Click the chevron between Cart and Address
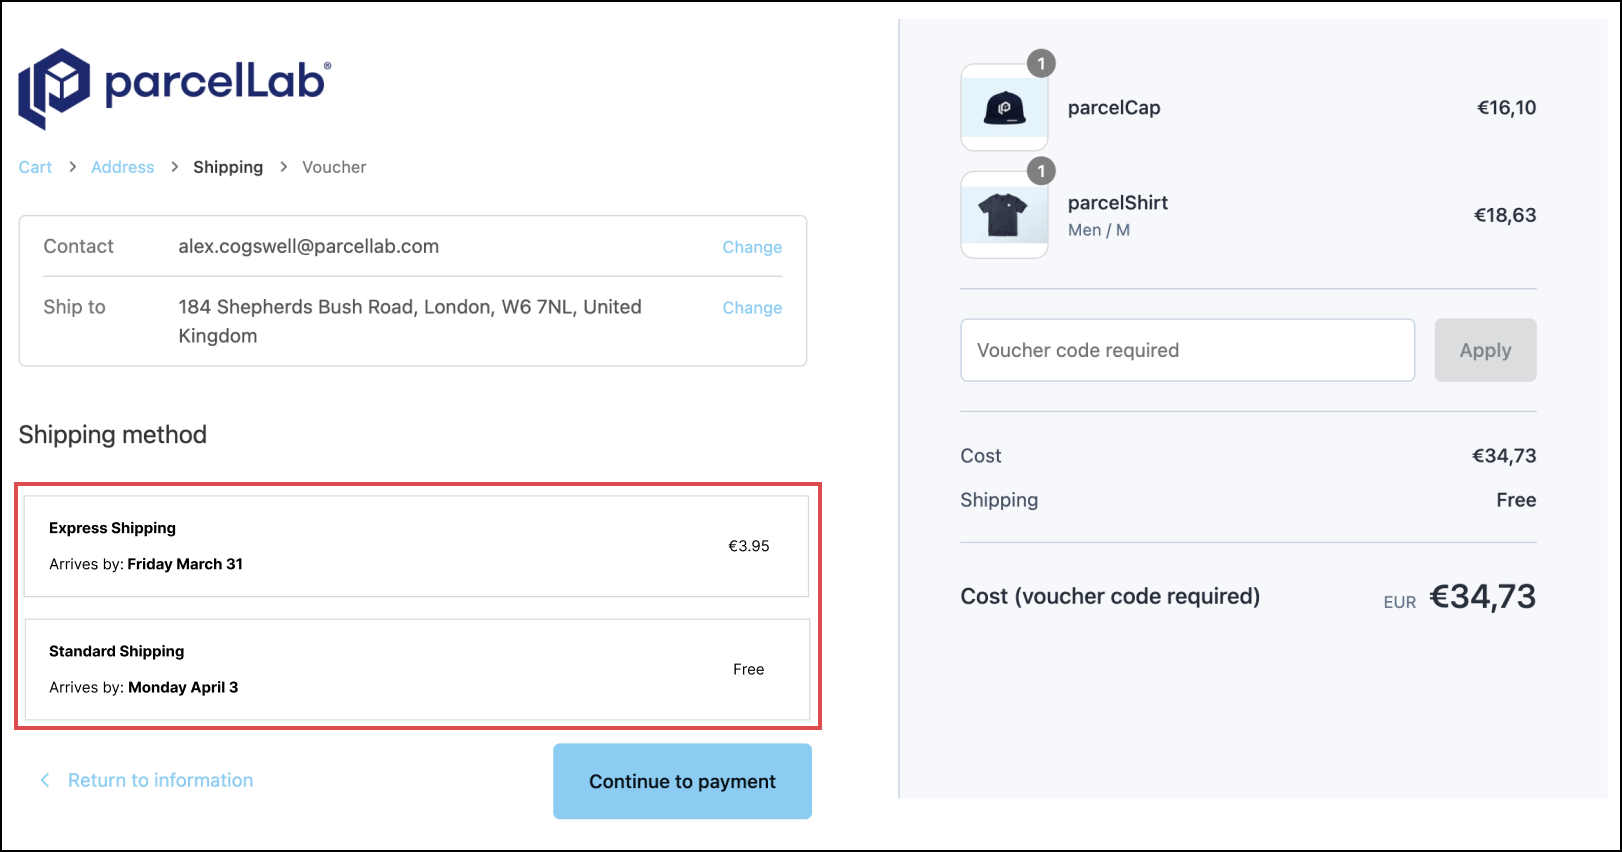This screenshot has height=852, width=1622. pos(72,167)
